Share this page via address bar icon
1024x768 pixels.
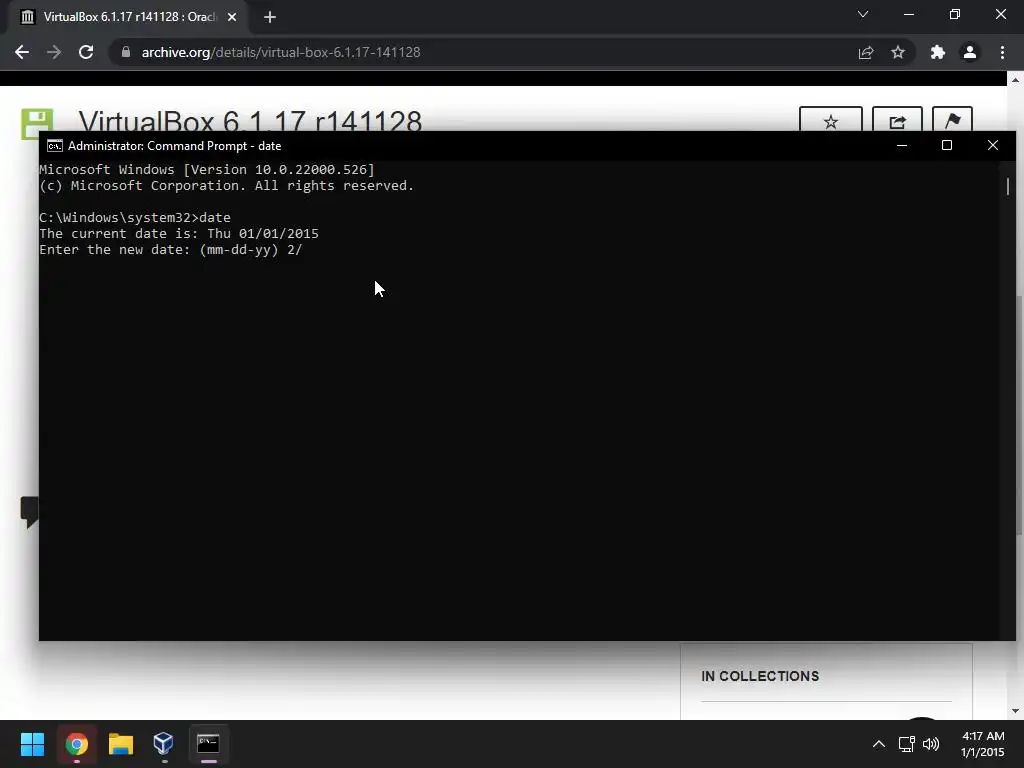[x=866, y=52]
